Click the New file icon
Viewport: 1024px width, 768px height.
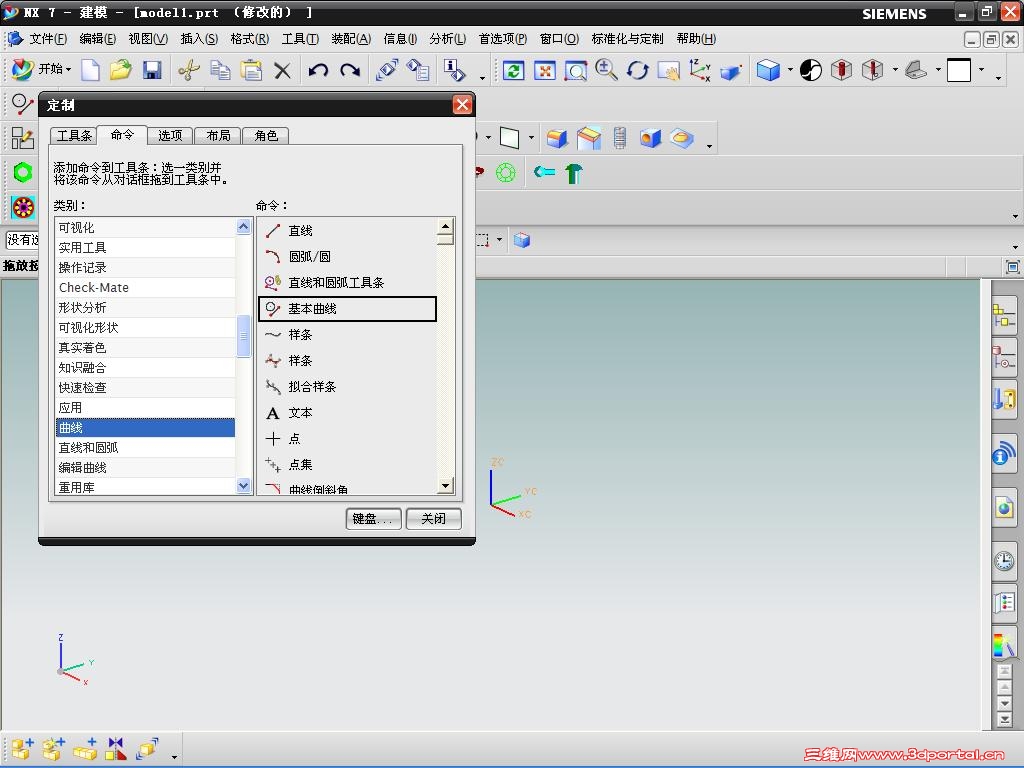tap(90, 70)
